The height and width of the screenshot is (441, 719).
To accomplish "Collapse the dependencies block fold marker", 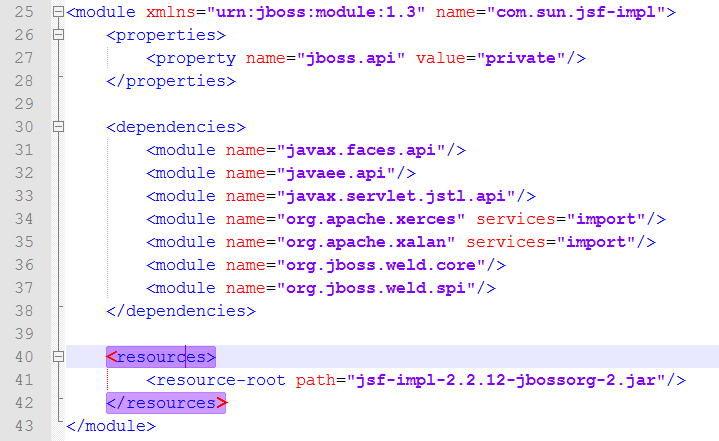I will pyautogui.click(x=58, y=127).
